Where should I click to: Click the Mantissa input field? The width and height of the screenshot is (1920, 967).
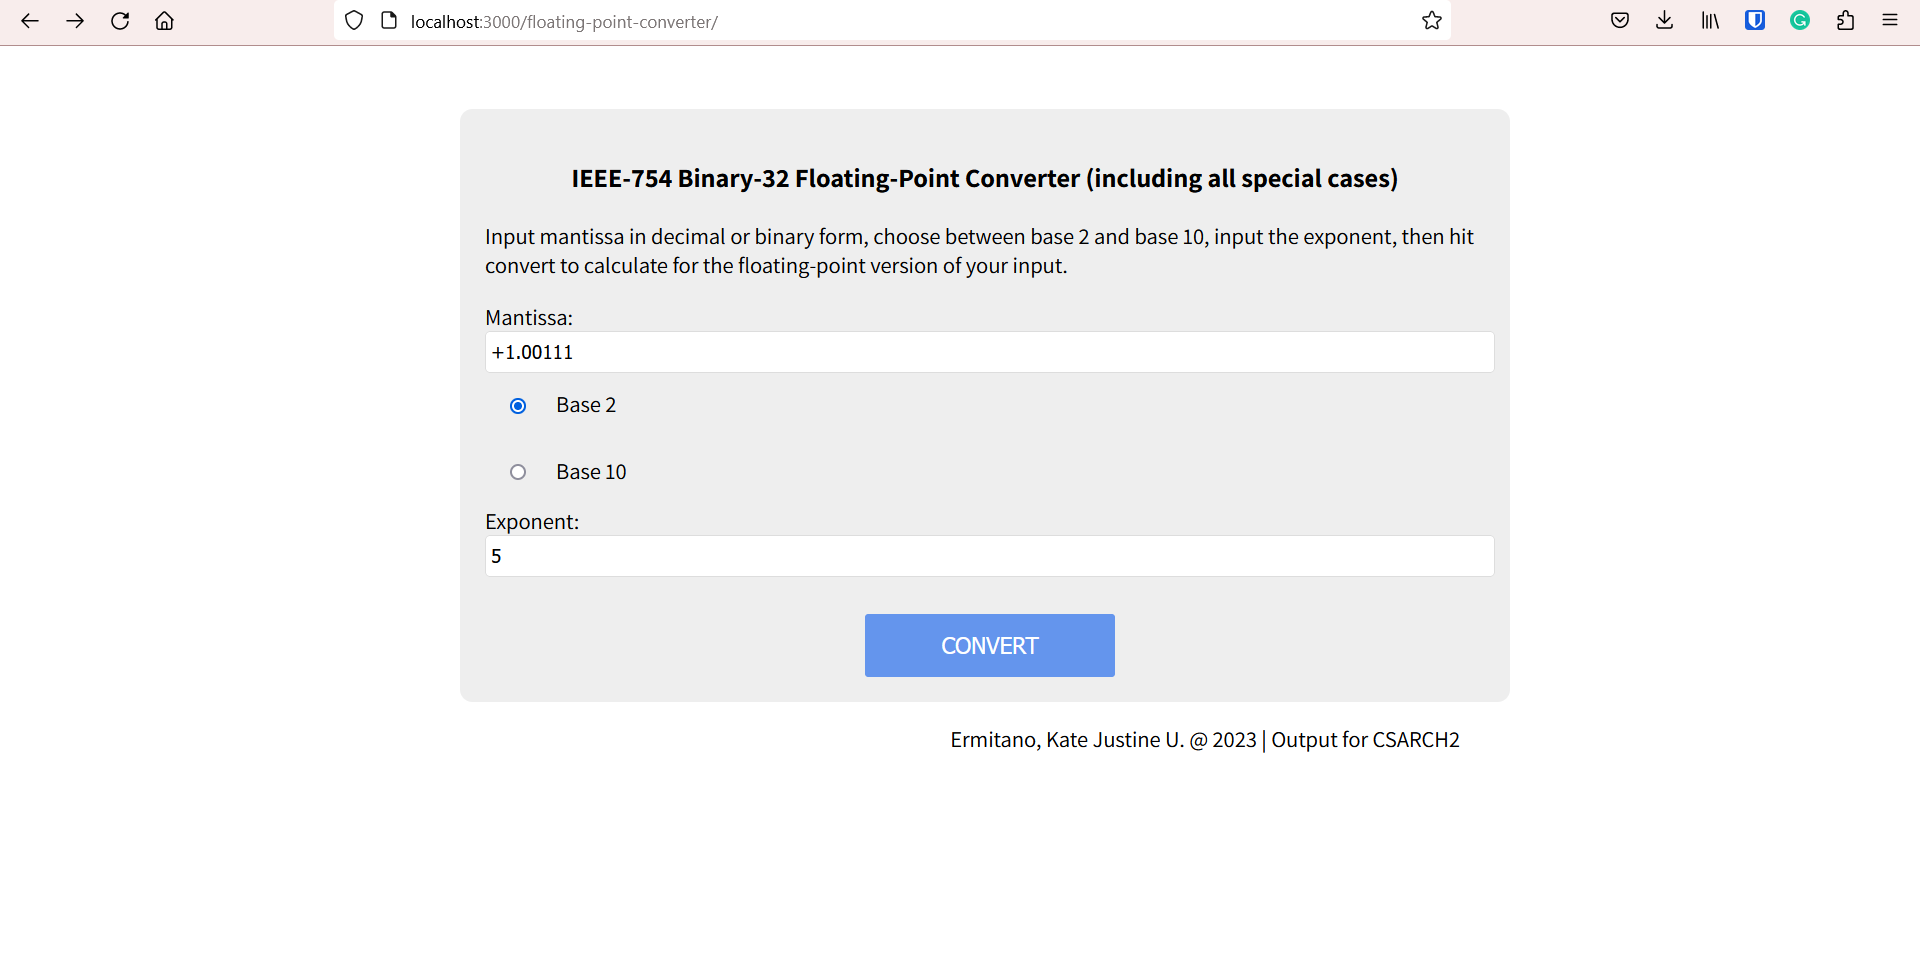point(988,351)
